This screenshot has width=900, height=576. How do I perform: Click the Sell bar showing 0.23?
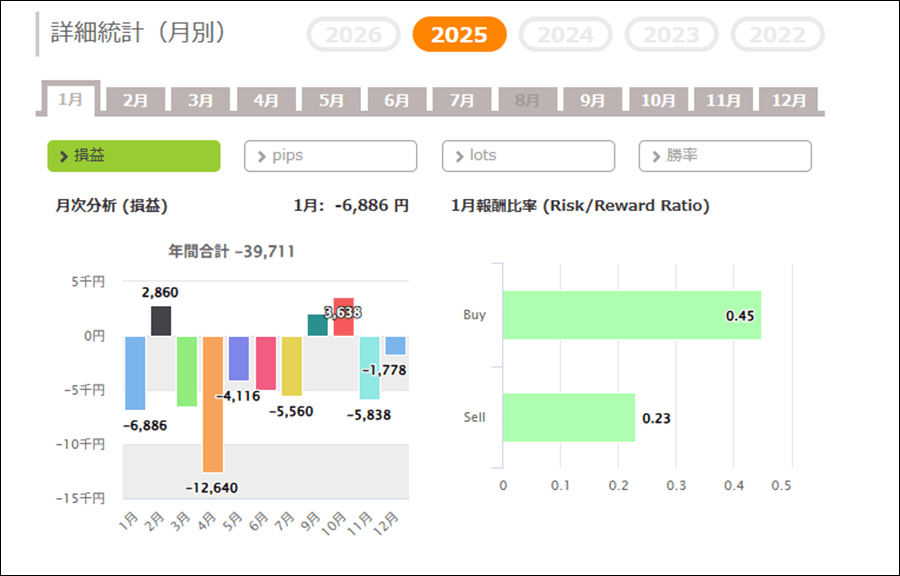[568, 417]
